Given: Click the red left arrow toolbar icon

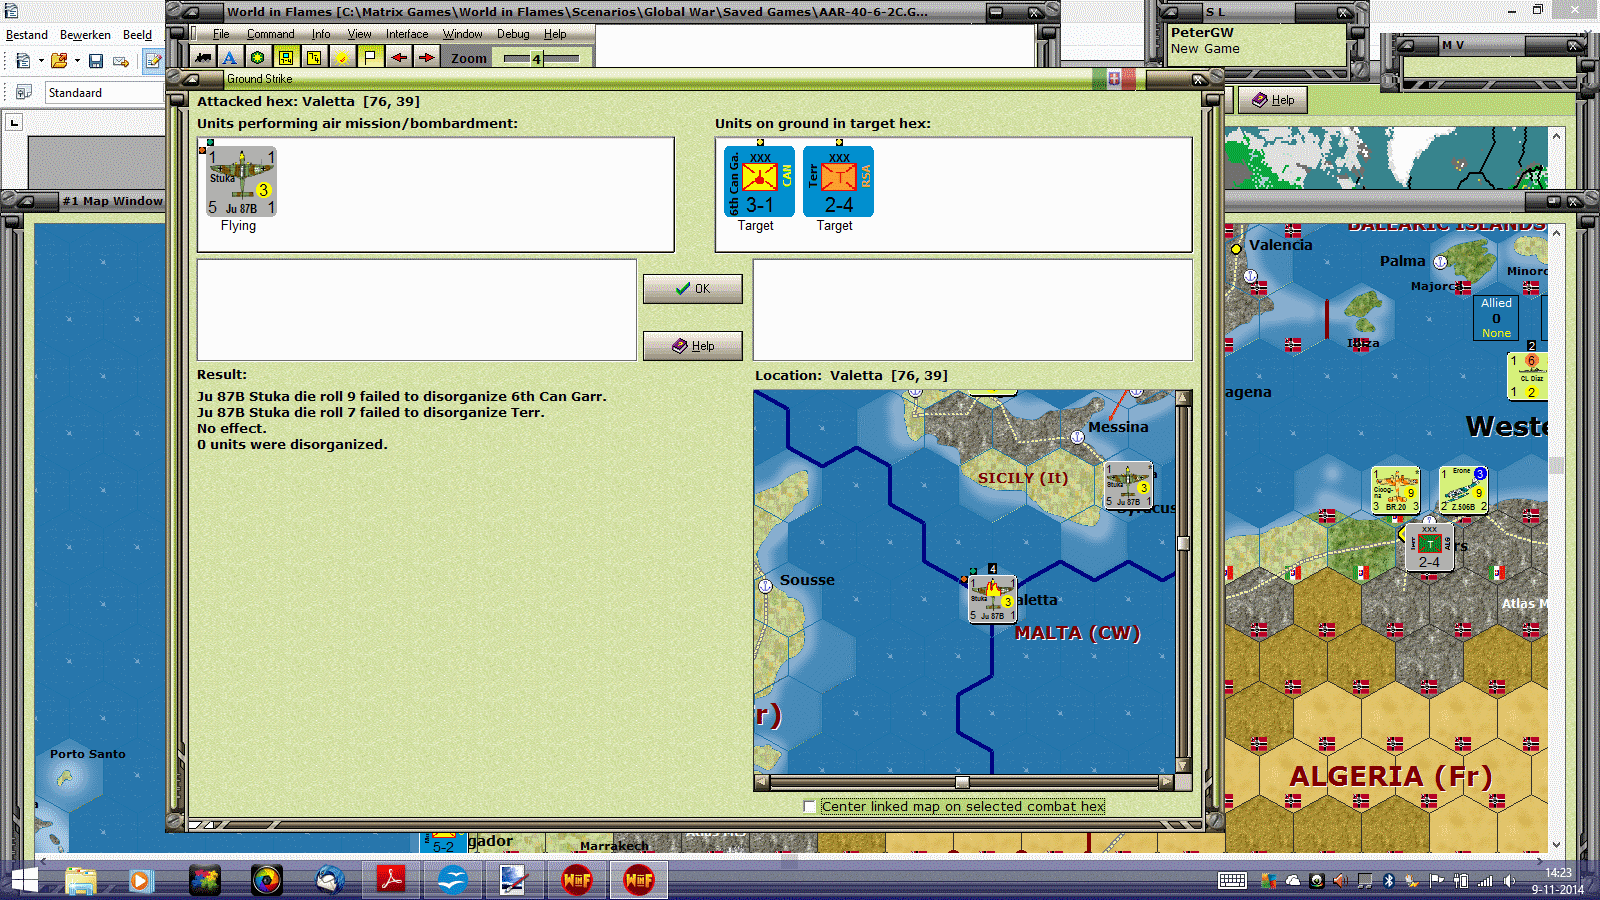Looking at the screenshot, I should pyautogui.click(x=399, y=58).
